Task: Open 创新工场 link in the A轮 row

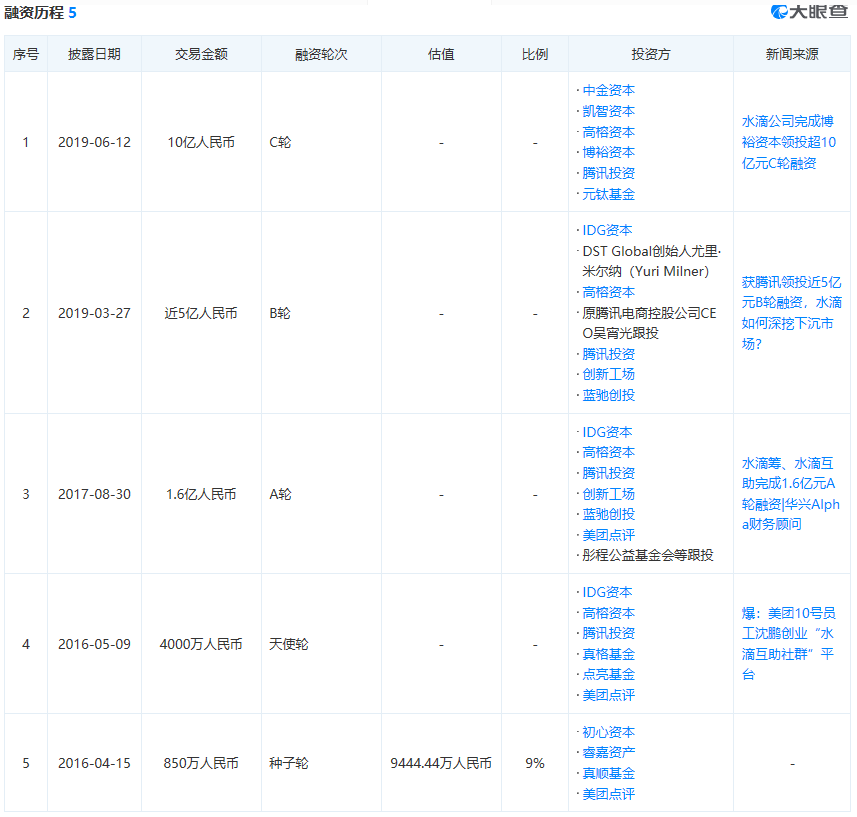Action: click(x=608, y=493)
